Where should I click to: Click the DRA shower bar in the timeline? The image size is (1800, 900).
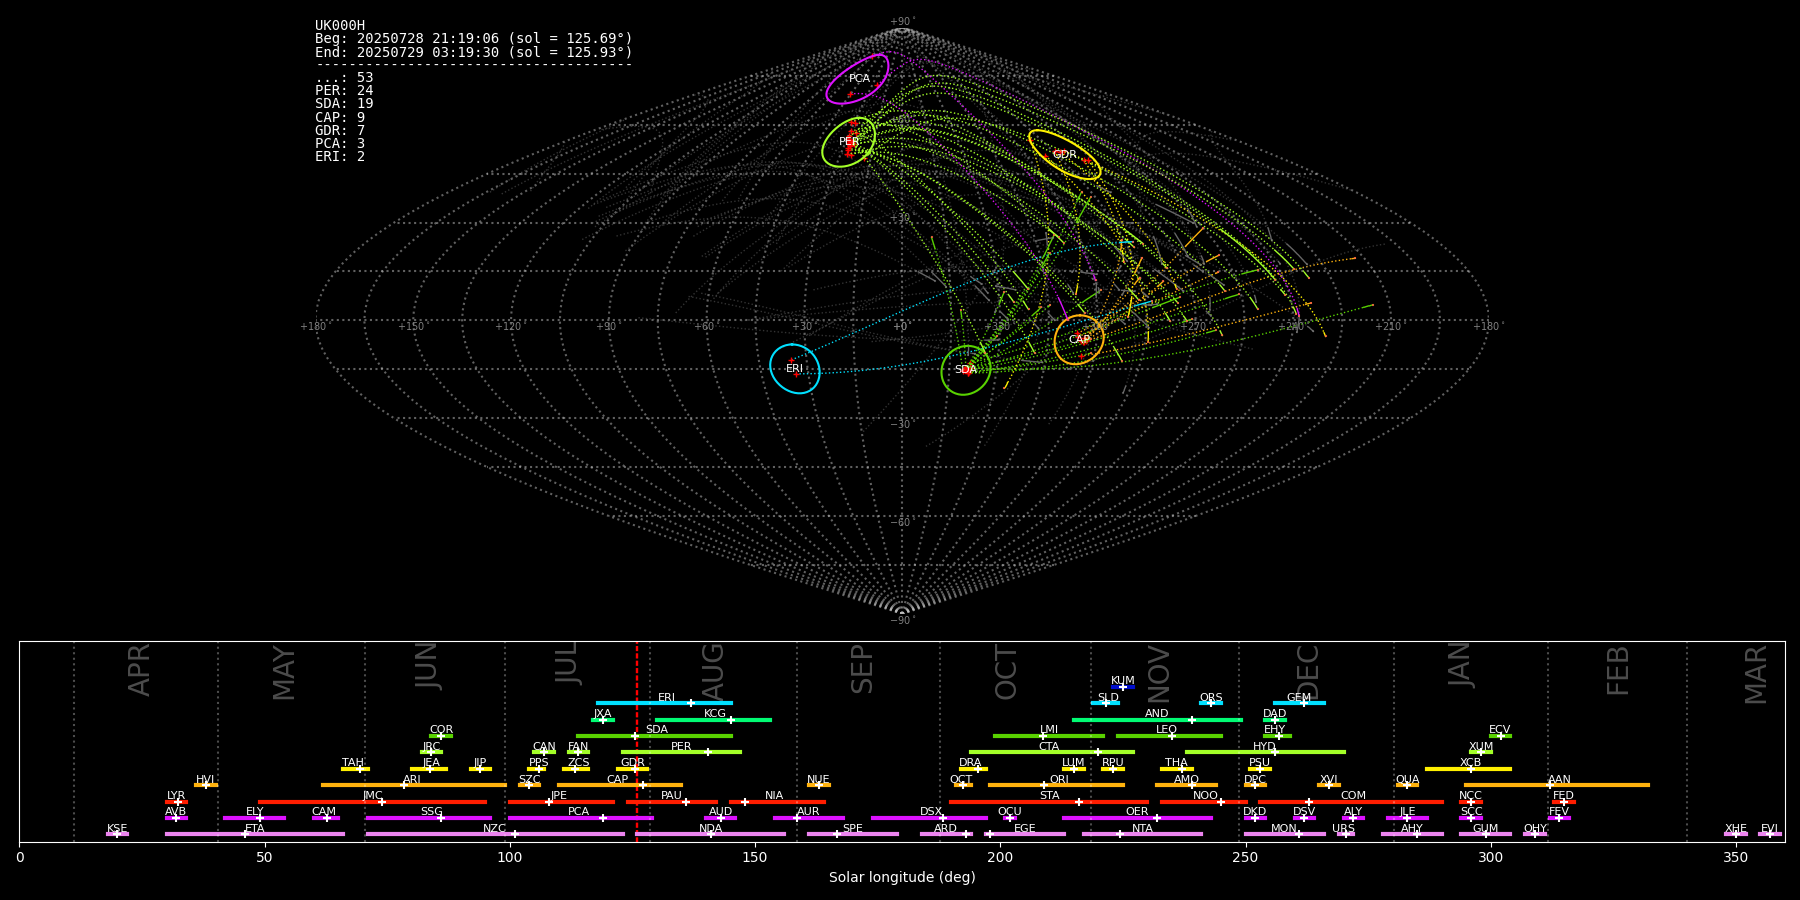click(973, 769)
